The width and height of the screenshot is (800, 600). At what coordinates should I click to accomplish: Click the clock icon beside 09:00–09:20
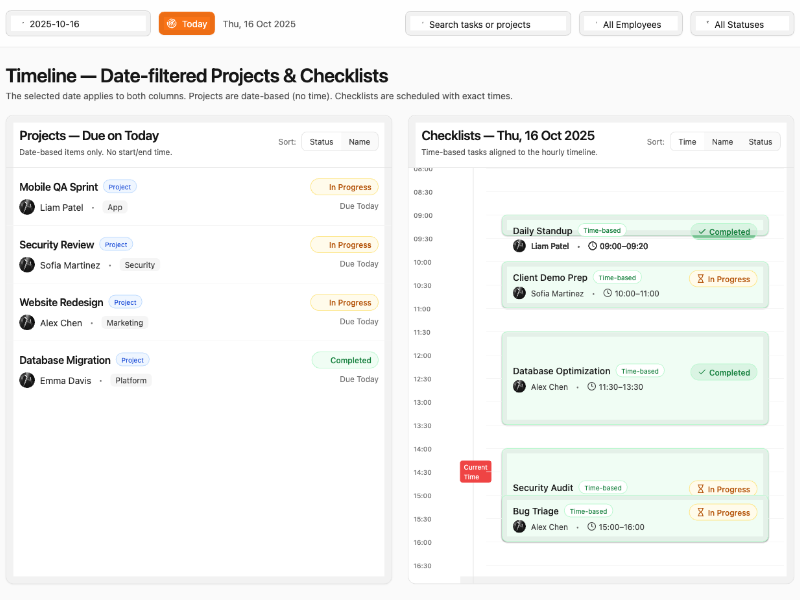pos(592,246)
